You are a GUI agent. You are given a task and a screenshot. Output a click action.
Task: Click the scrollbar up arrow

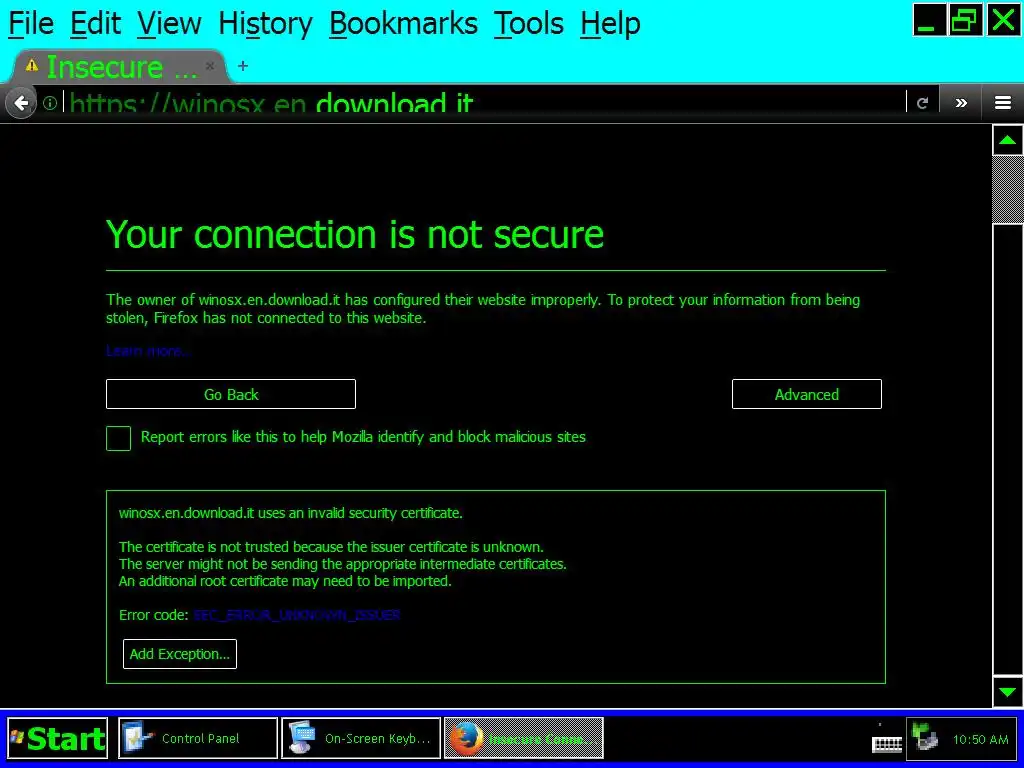tap(1007, 140)
